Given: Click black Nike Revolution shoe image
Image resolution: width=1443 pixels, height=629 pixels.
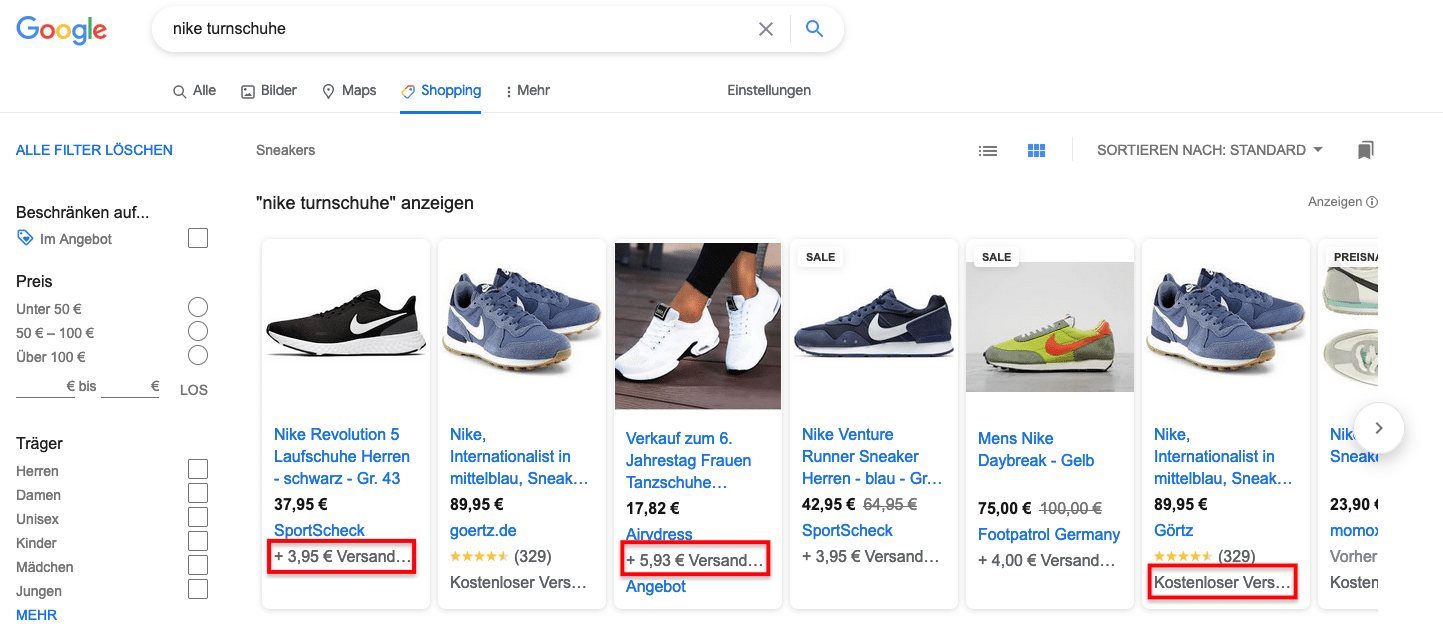Looking at the screenshot, I should (x=346, y=325).
